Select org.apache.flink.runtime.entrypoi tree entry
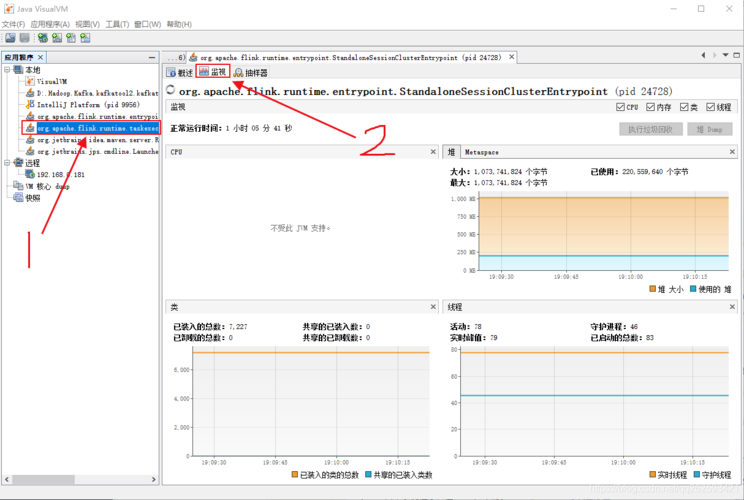744x500 pixels. click(98, 116)
